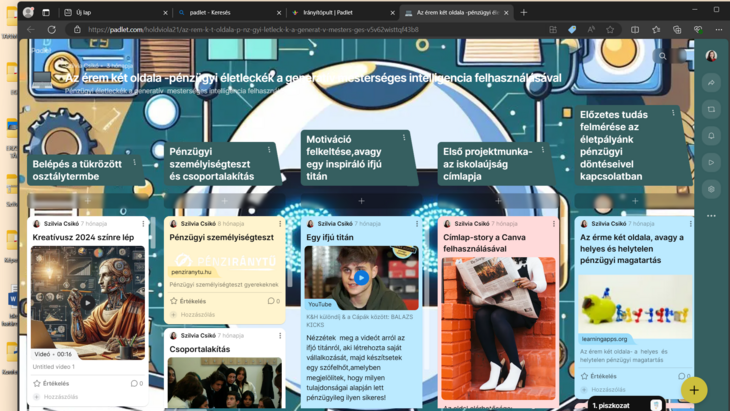730x411 pixels.
Task: Click the yellow plus add-post button
Action: (x=694, y=390)
